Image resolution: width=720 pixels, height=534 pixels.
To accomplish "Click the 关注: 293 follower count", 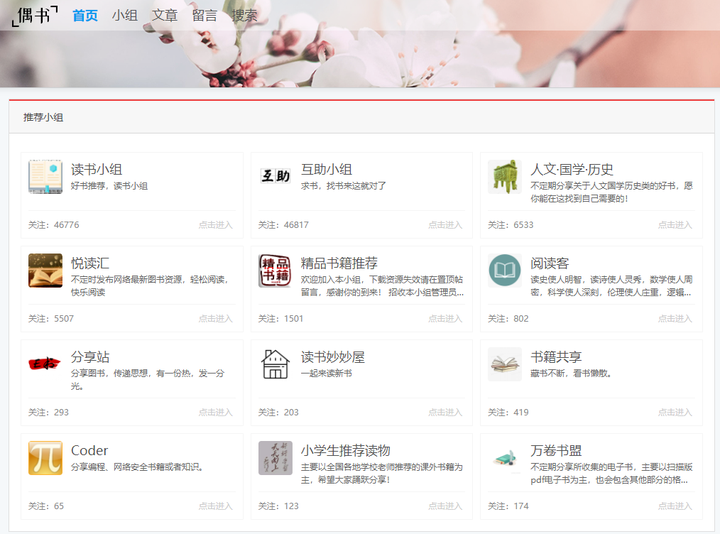I will [x=48, y=412].
